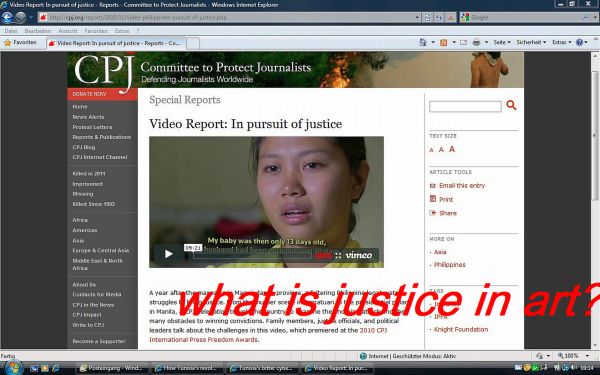Image resolution: width=600 pixels, height=375 pixels.
Task: Play the Vimeo video
Action: point(168,254)
